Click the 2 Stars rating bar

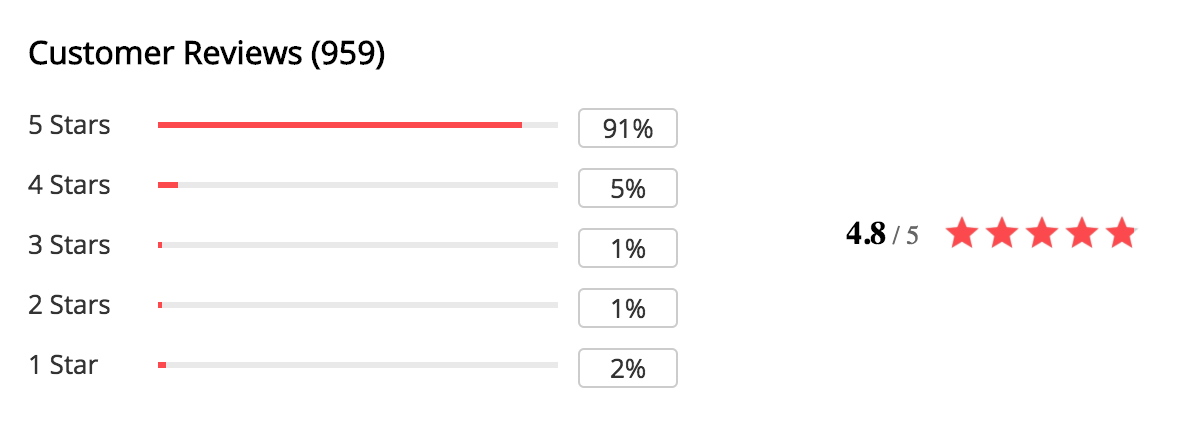pyautogui.click(x=357, y=305)
